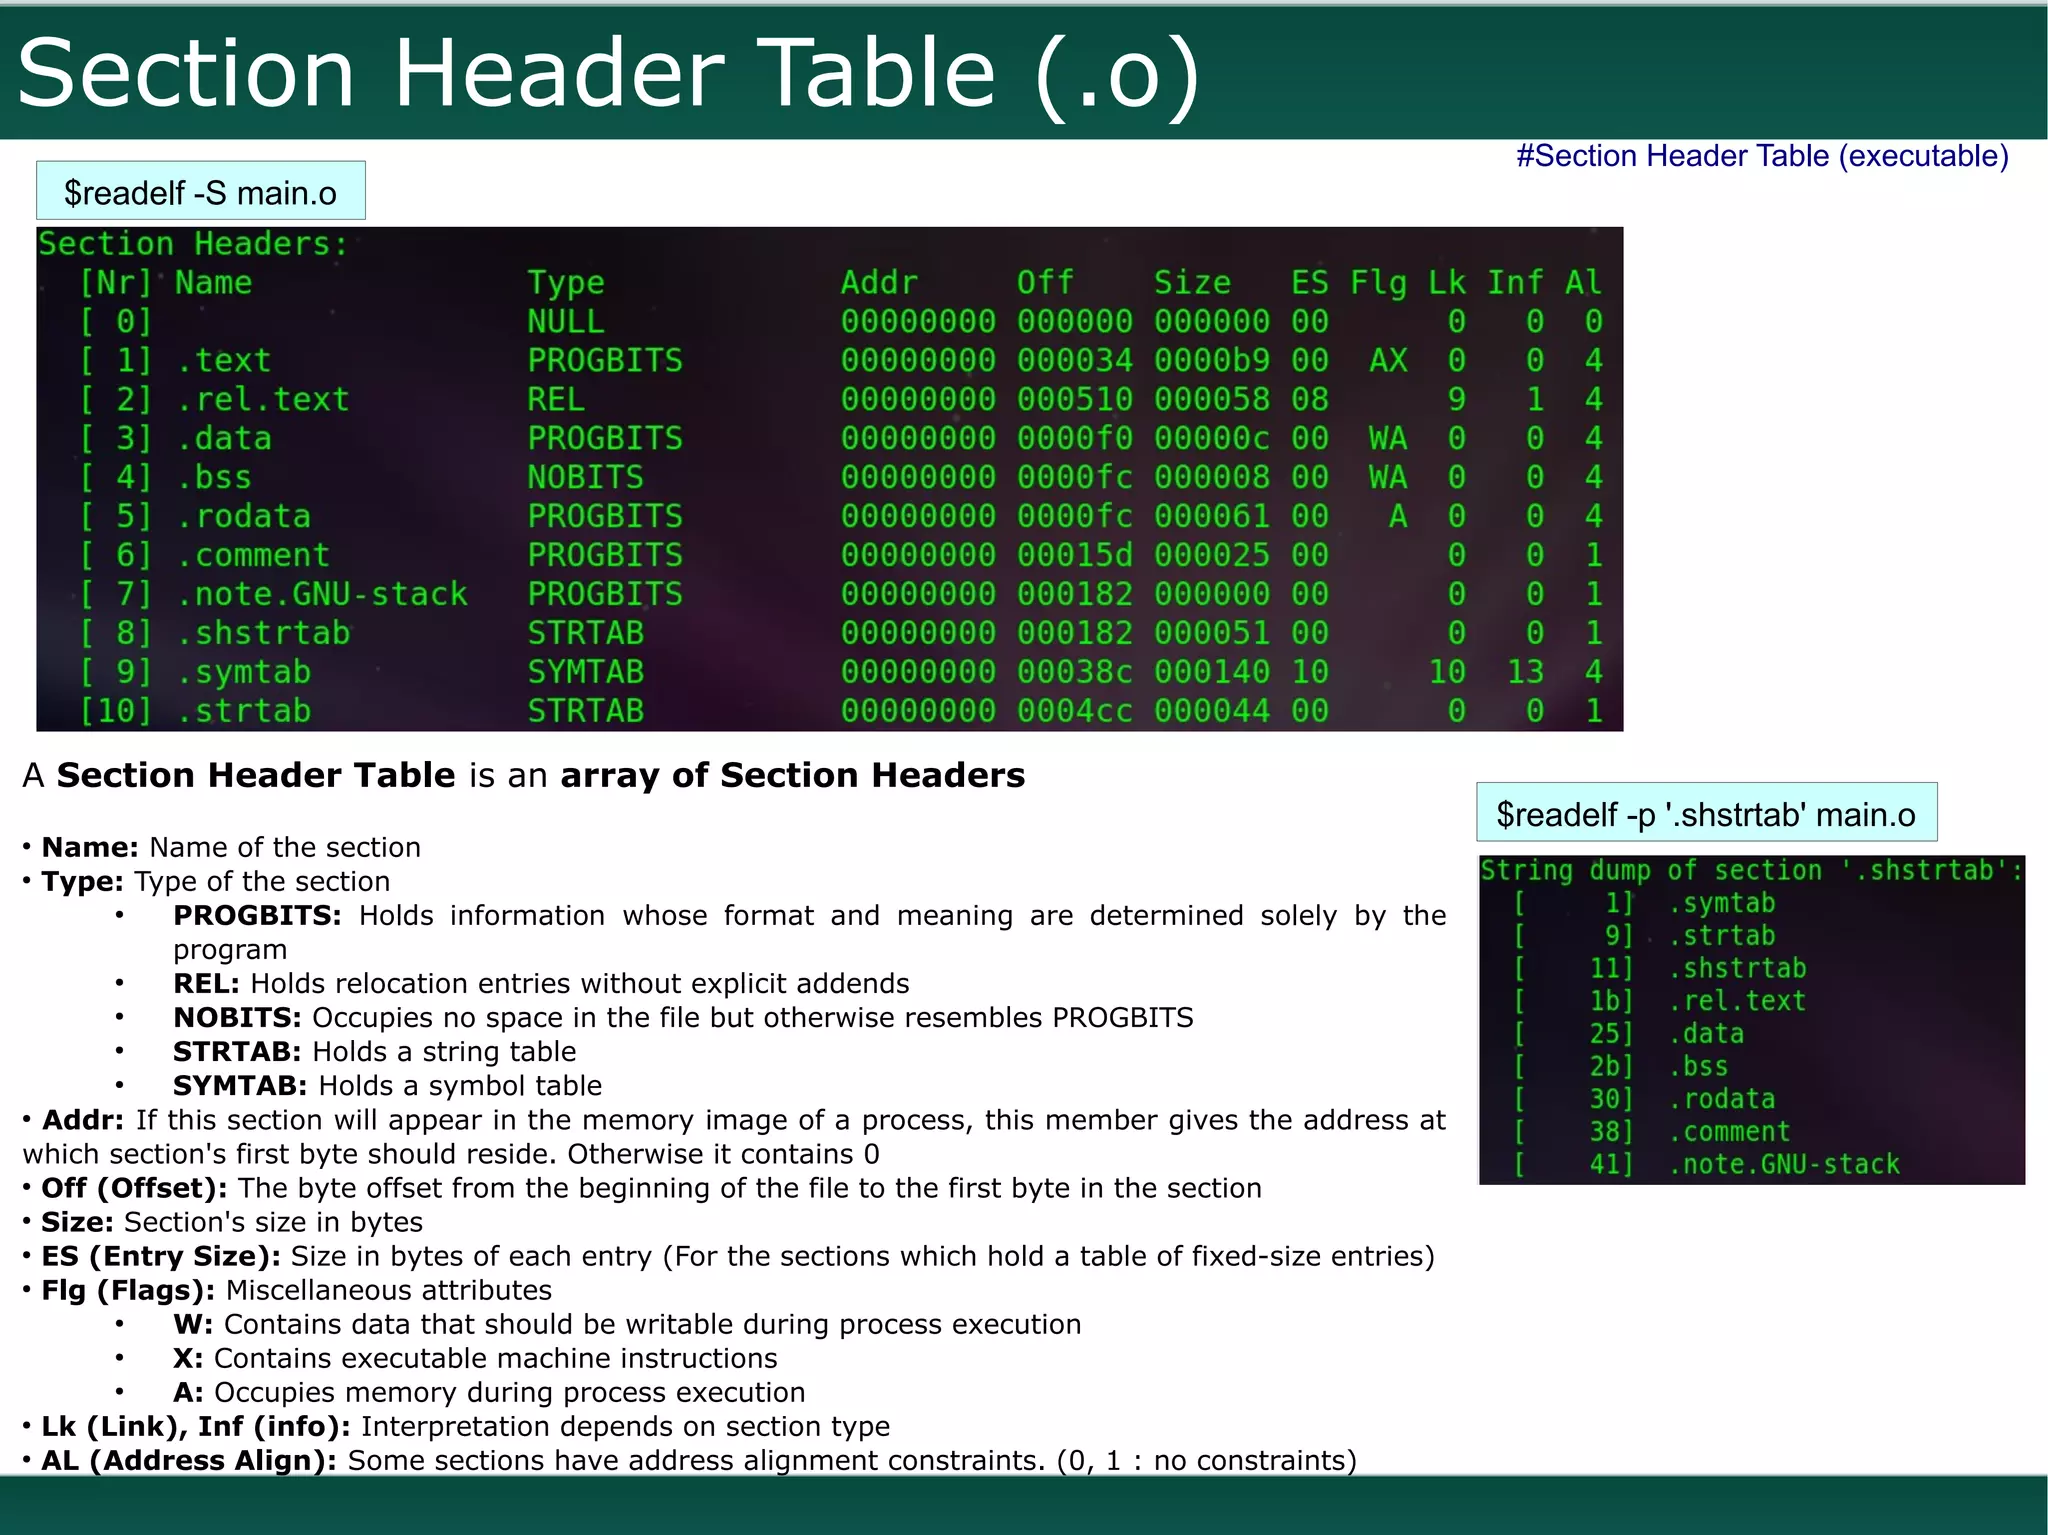Click the Inf column header

1515,282
